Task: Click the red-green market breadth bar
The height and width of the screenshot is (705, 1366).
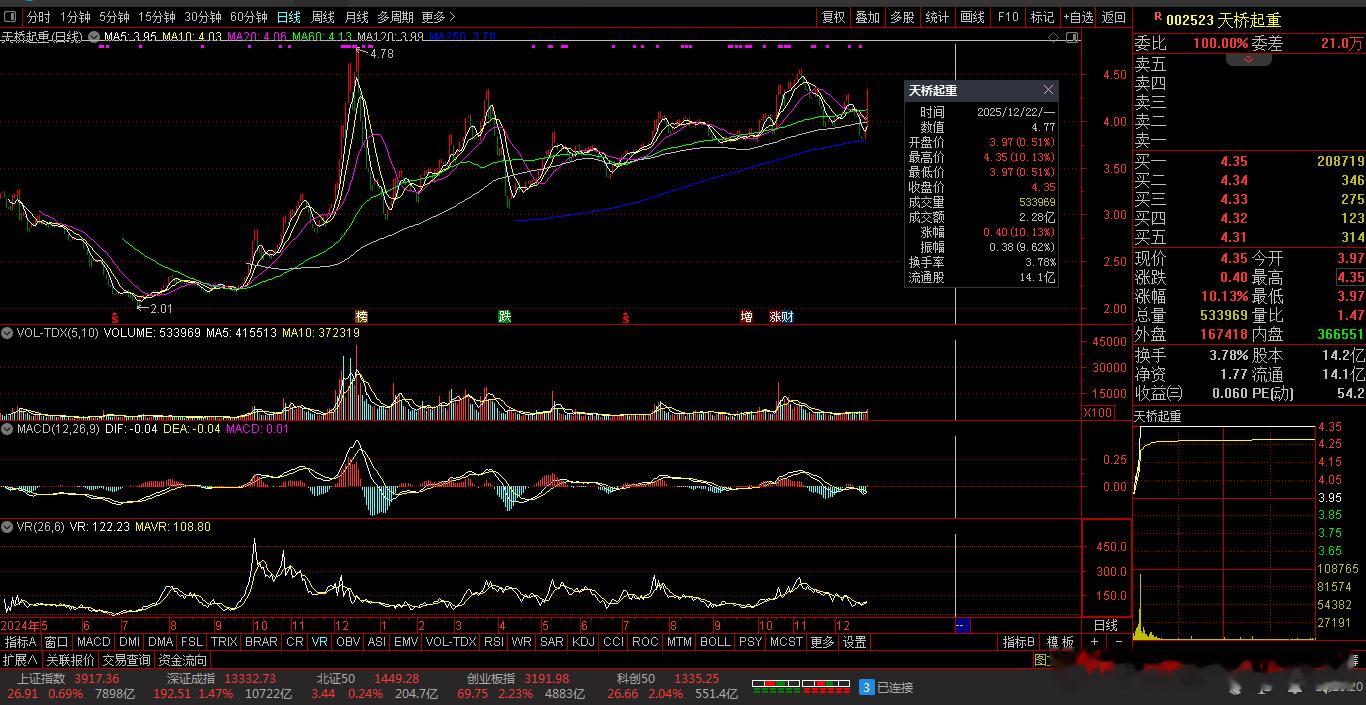Action: tap(800, 686)
